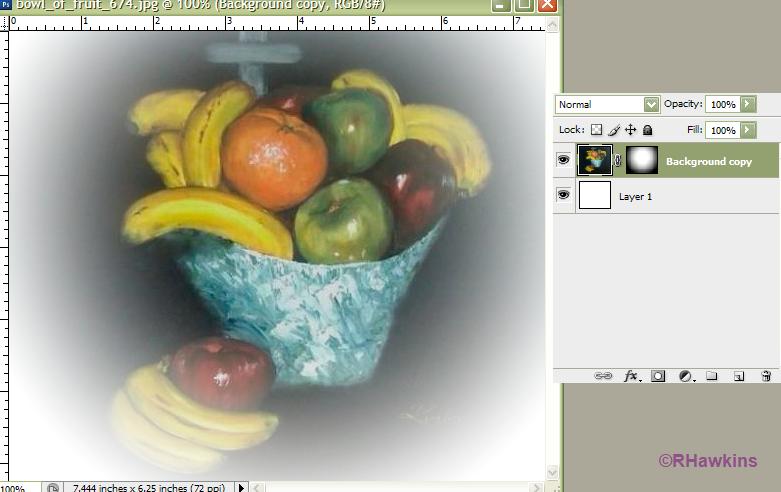Screen dimensions: 781x492
Task: Click the vertical scrollbar up arrow
Action: 552,24
